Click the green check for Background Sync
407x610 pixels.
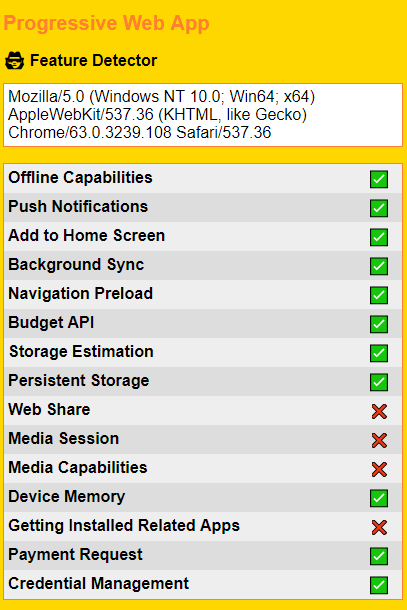pyautogui.click(x=379, y=266)
